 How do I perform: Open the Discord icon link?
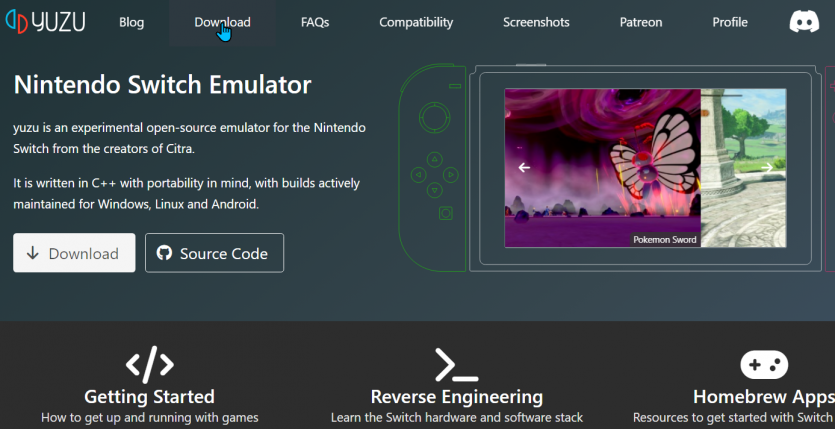coord(804,22)
